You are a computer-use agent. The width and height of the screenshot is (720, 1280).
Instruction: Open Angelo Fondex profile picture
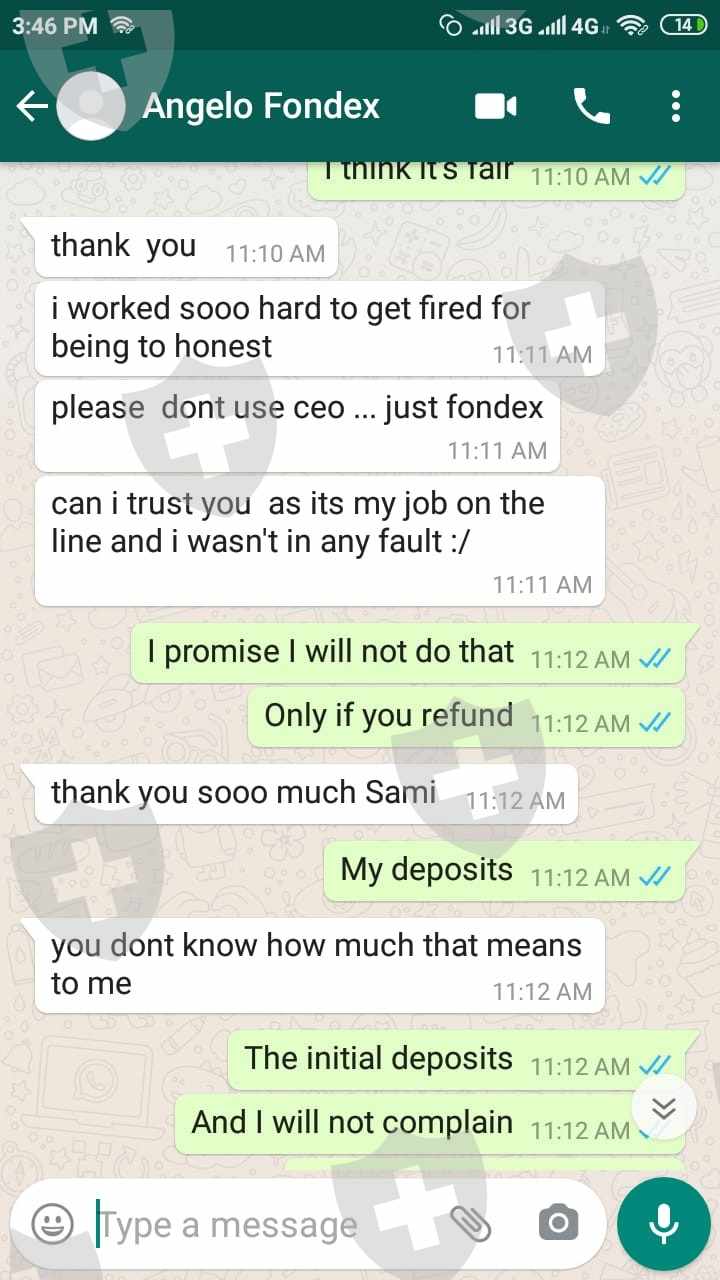click(x=91, y=105)
